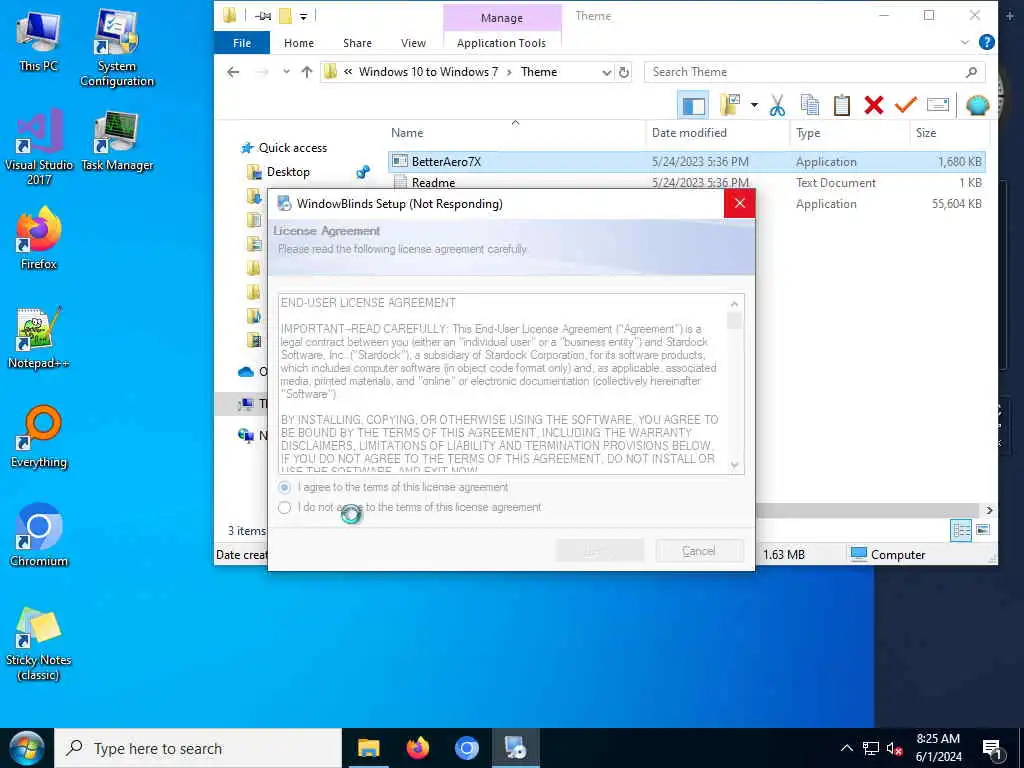1024x768 pixels.
Task: Open the View ribbon tab
Action: tap(413, 42)
